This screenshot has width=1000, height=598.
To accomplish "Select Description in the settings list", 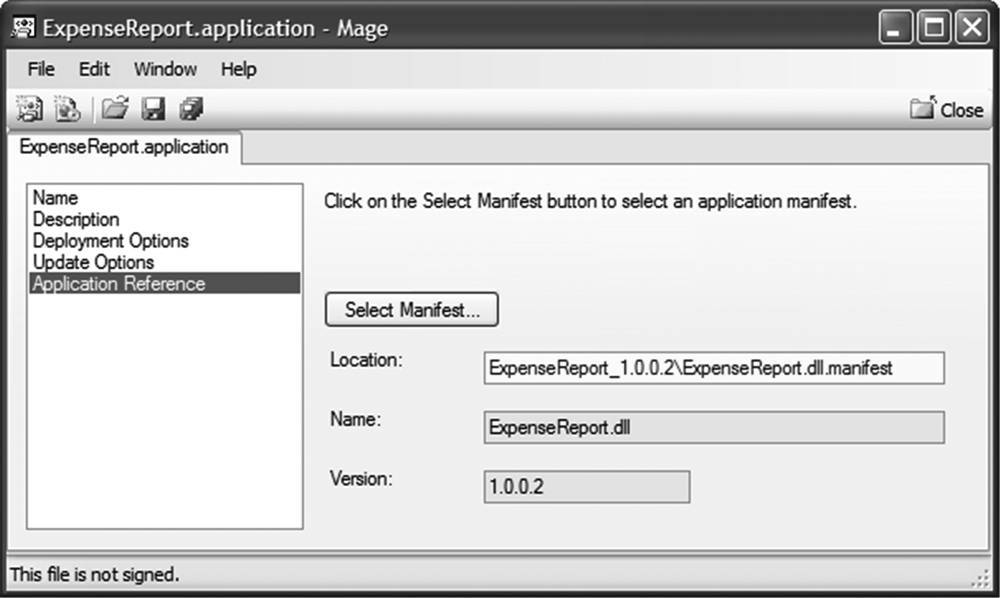I will coord(165,219).
